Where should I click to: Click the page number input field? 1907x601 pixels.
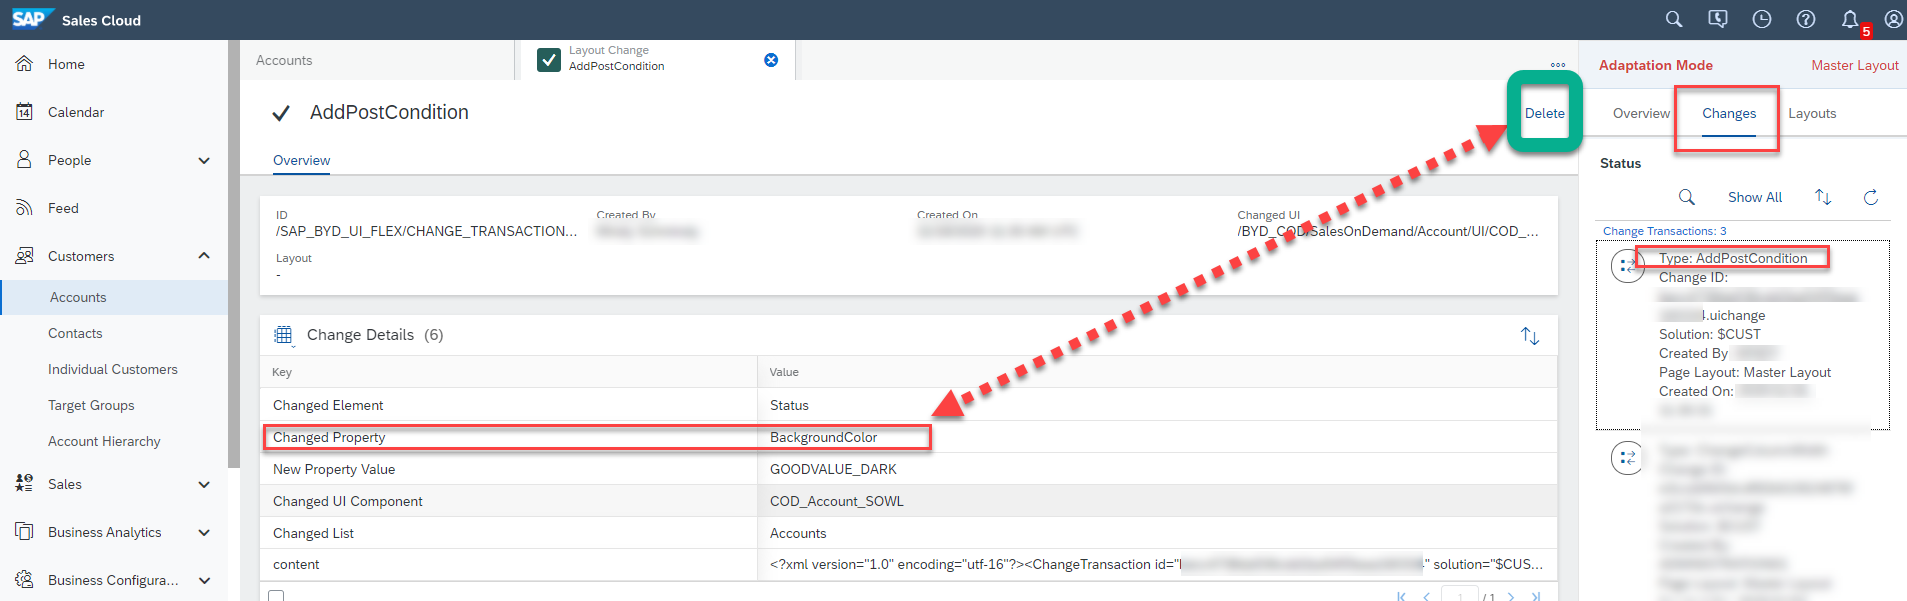pos(1460,596)
